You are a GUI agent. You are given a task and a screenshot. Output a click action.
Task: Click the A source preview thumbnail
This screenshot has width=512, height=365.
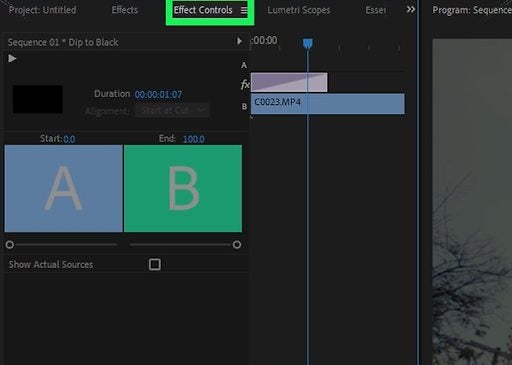tap(63, 188)
